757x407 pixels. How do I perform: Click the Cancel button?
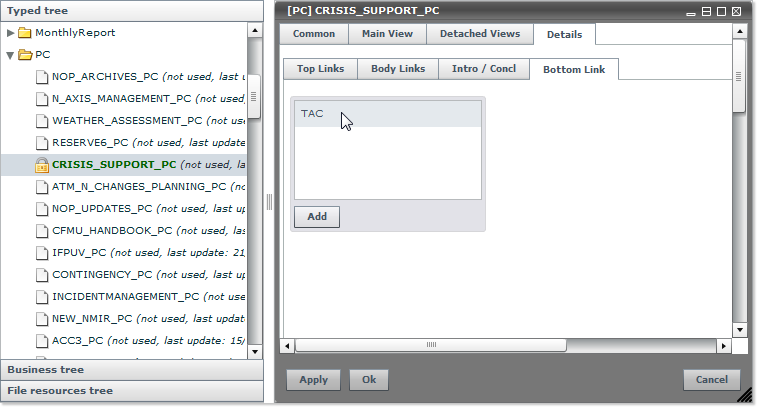(712, 380)
